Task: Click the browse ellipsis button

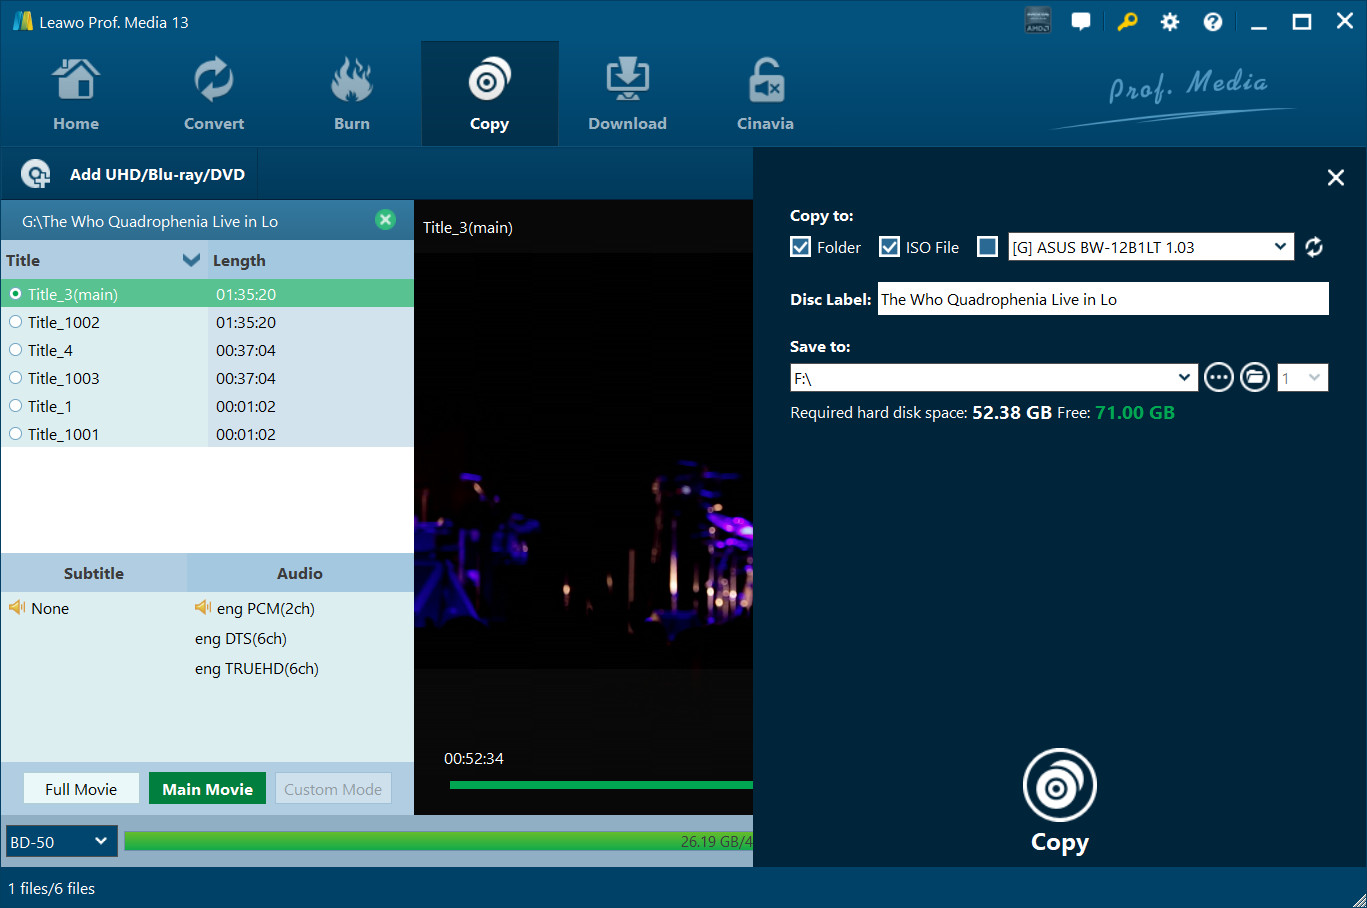Action: 1218,378
